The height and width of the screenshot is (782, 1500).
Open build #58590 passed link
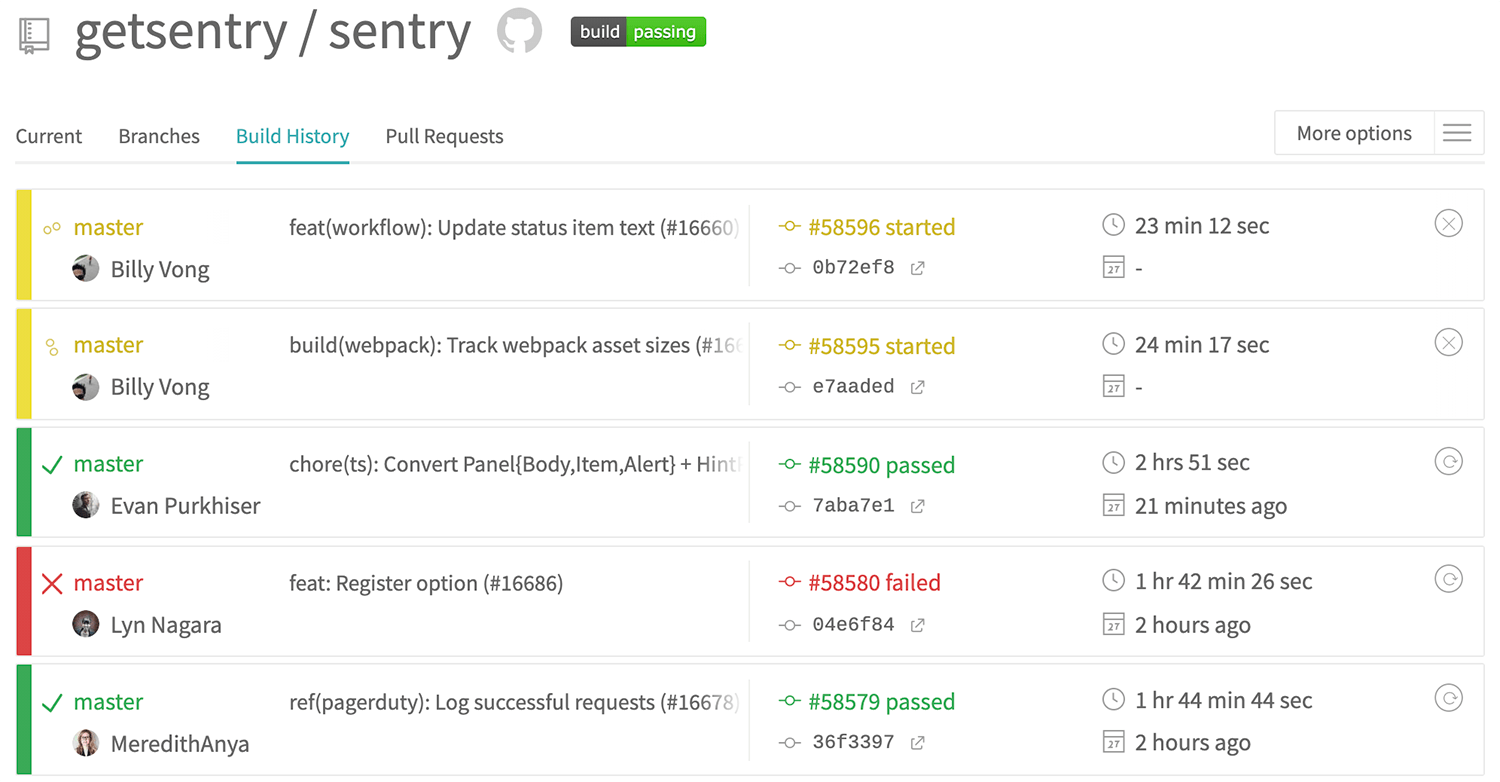point(881,465)
